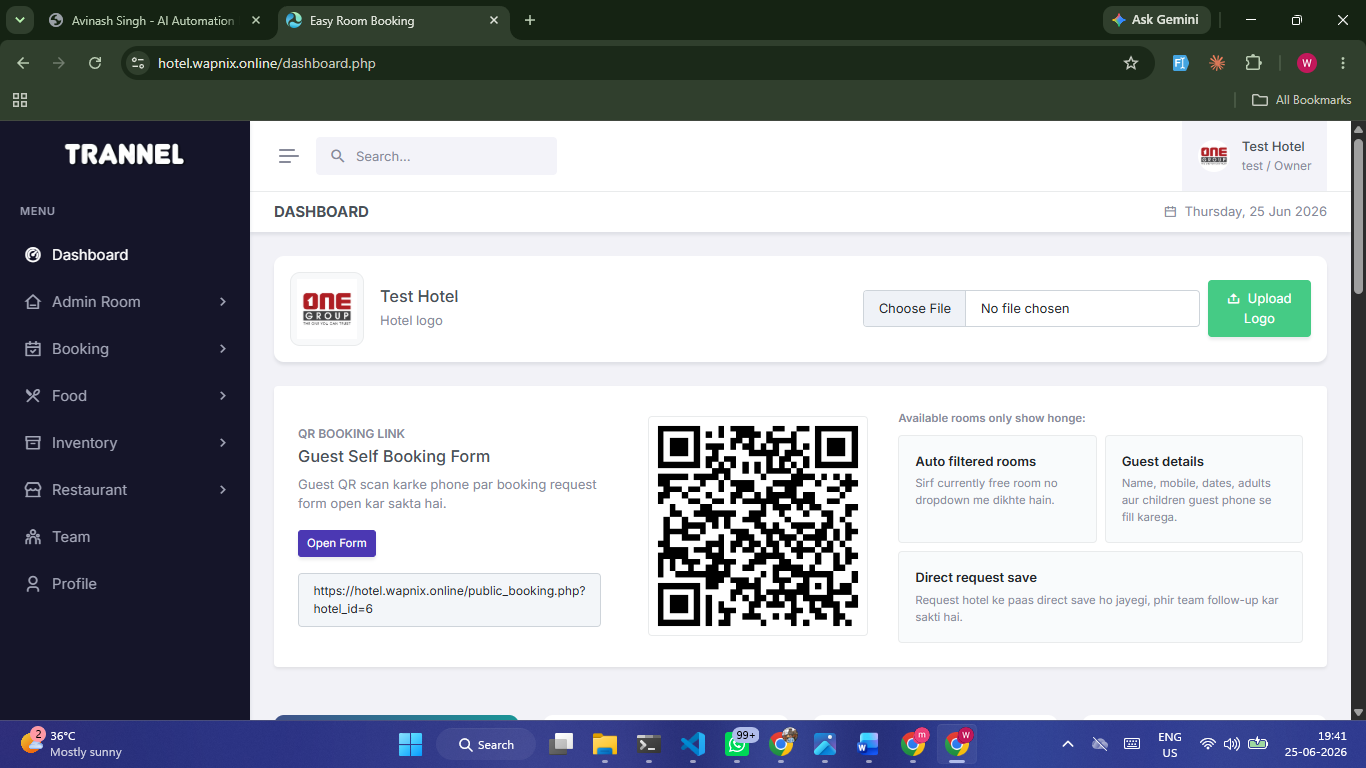Click the Inventory box icon
The width and height of the screenshot is (1366, 768).
point(33,443)
